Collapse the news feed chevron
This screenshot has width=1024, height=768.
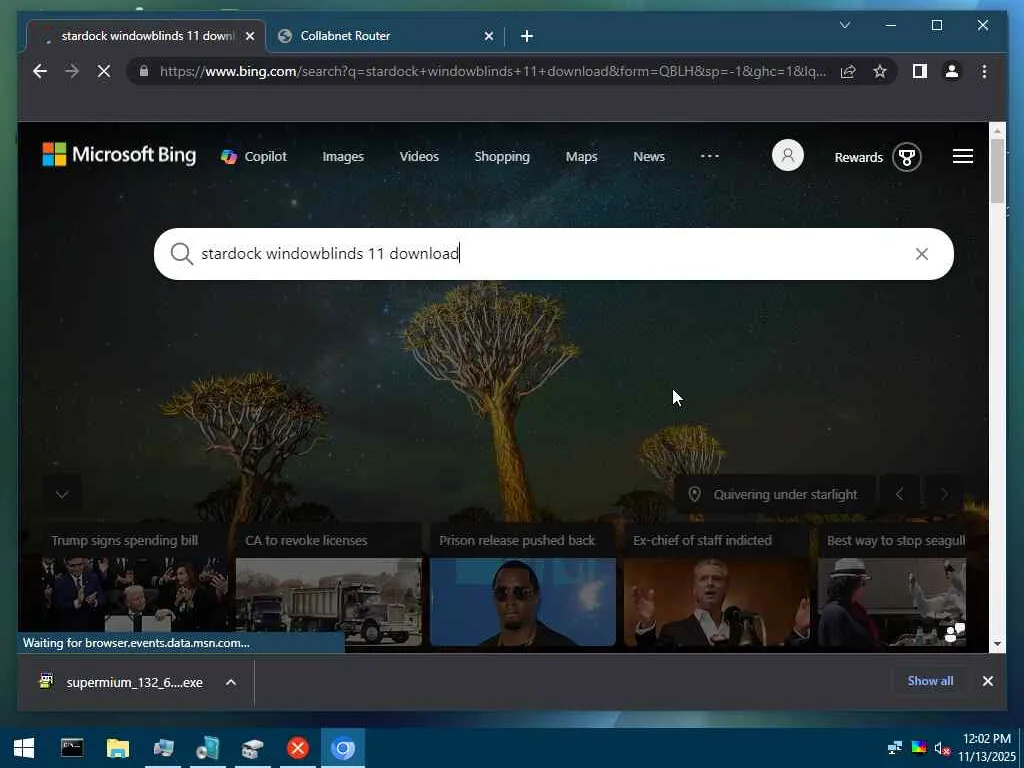click(x=62, y=494)
